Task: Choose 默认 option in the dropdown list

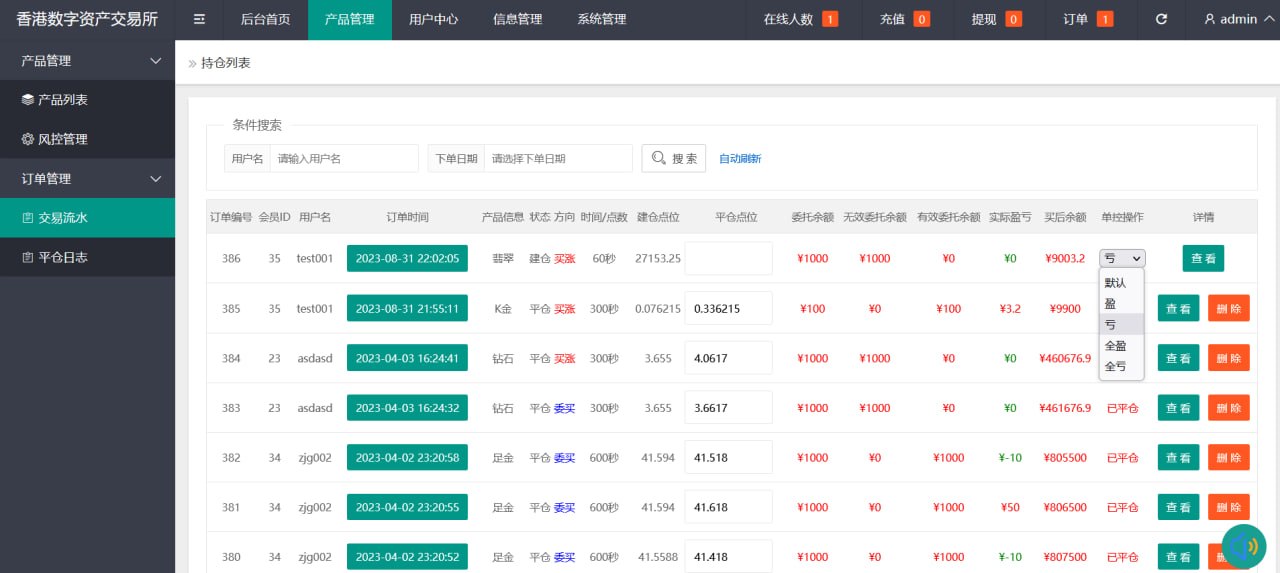Action: [1115, 283]
